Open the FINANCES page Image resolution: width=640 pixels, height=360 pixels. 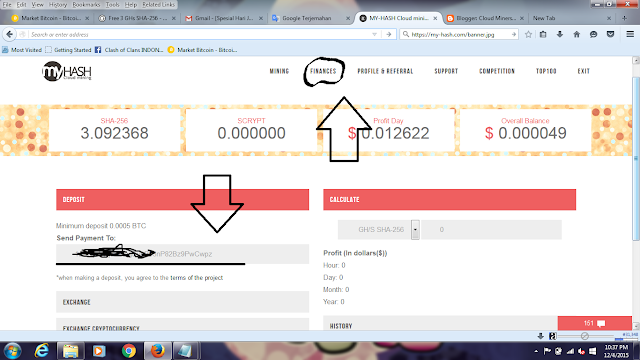(x=323, y=71)
